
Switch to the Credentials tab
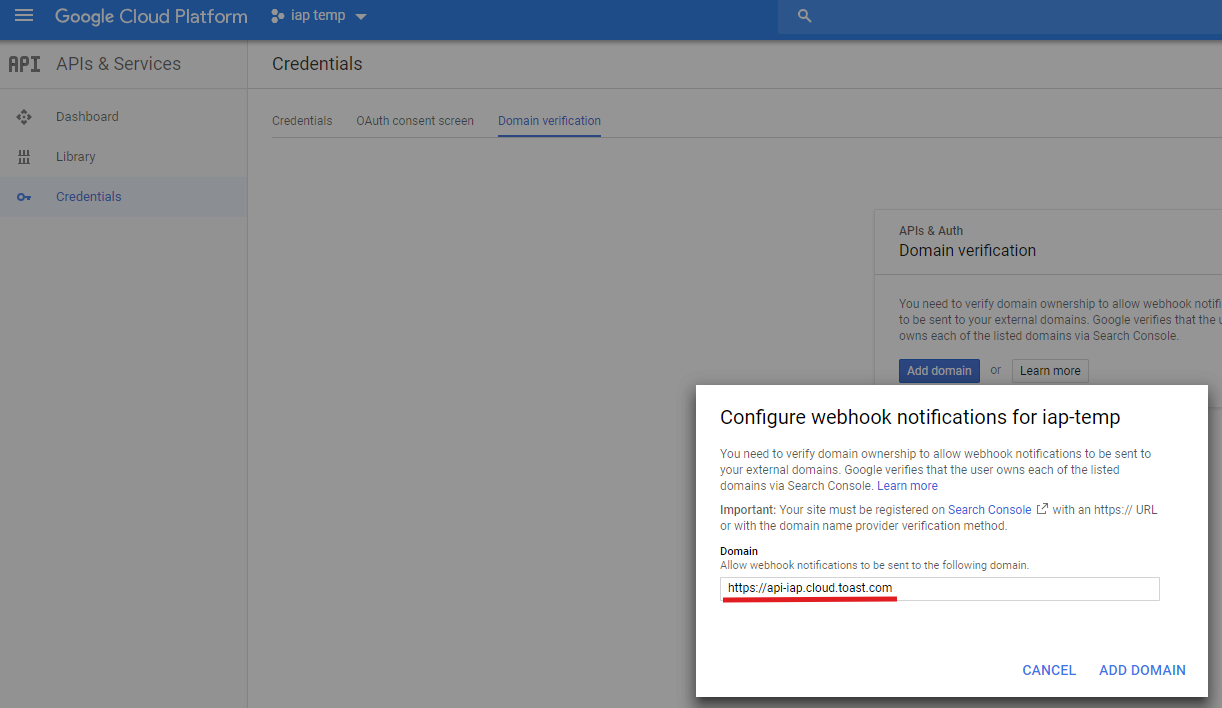[x=302, y=121]
